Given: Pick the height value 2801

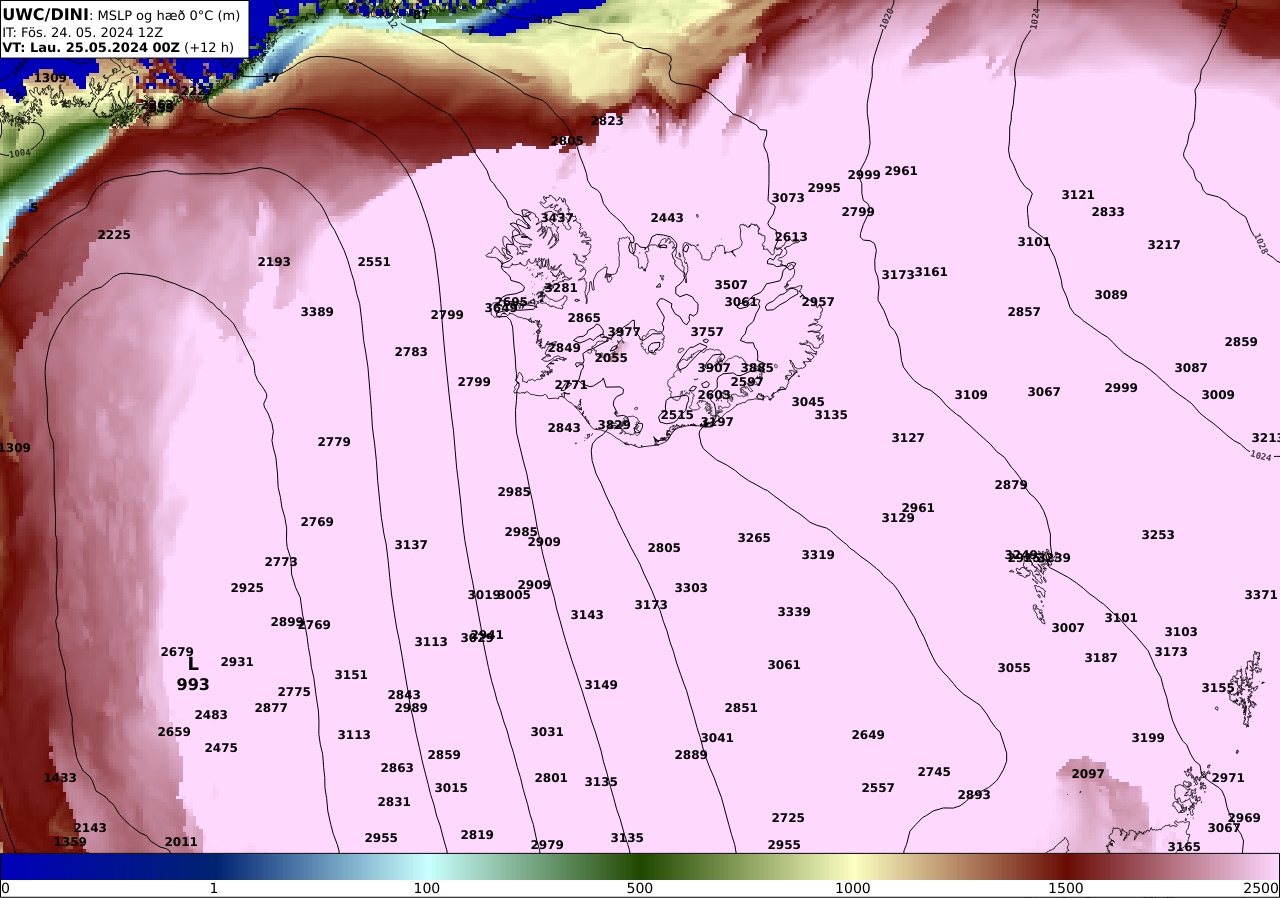Looking at the screenshot, I should point(551,778).
